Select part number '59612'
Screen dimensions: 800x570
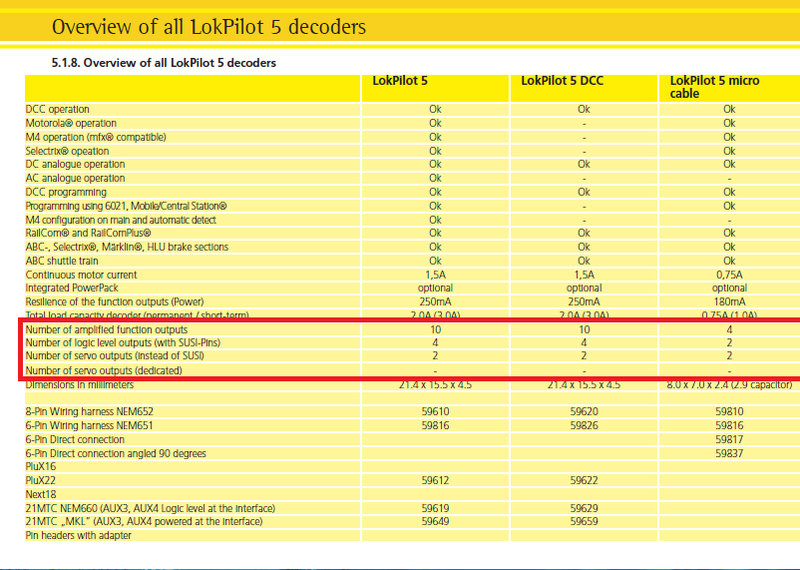point(435,480)
